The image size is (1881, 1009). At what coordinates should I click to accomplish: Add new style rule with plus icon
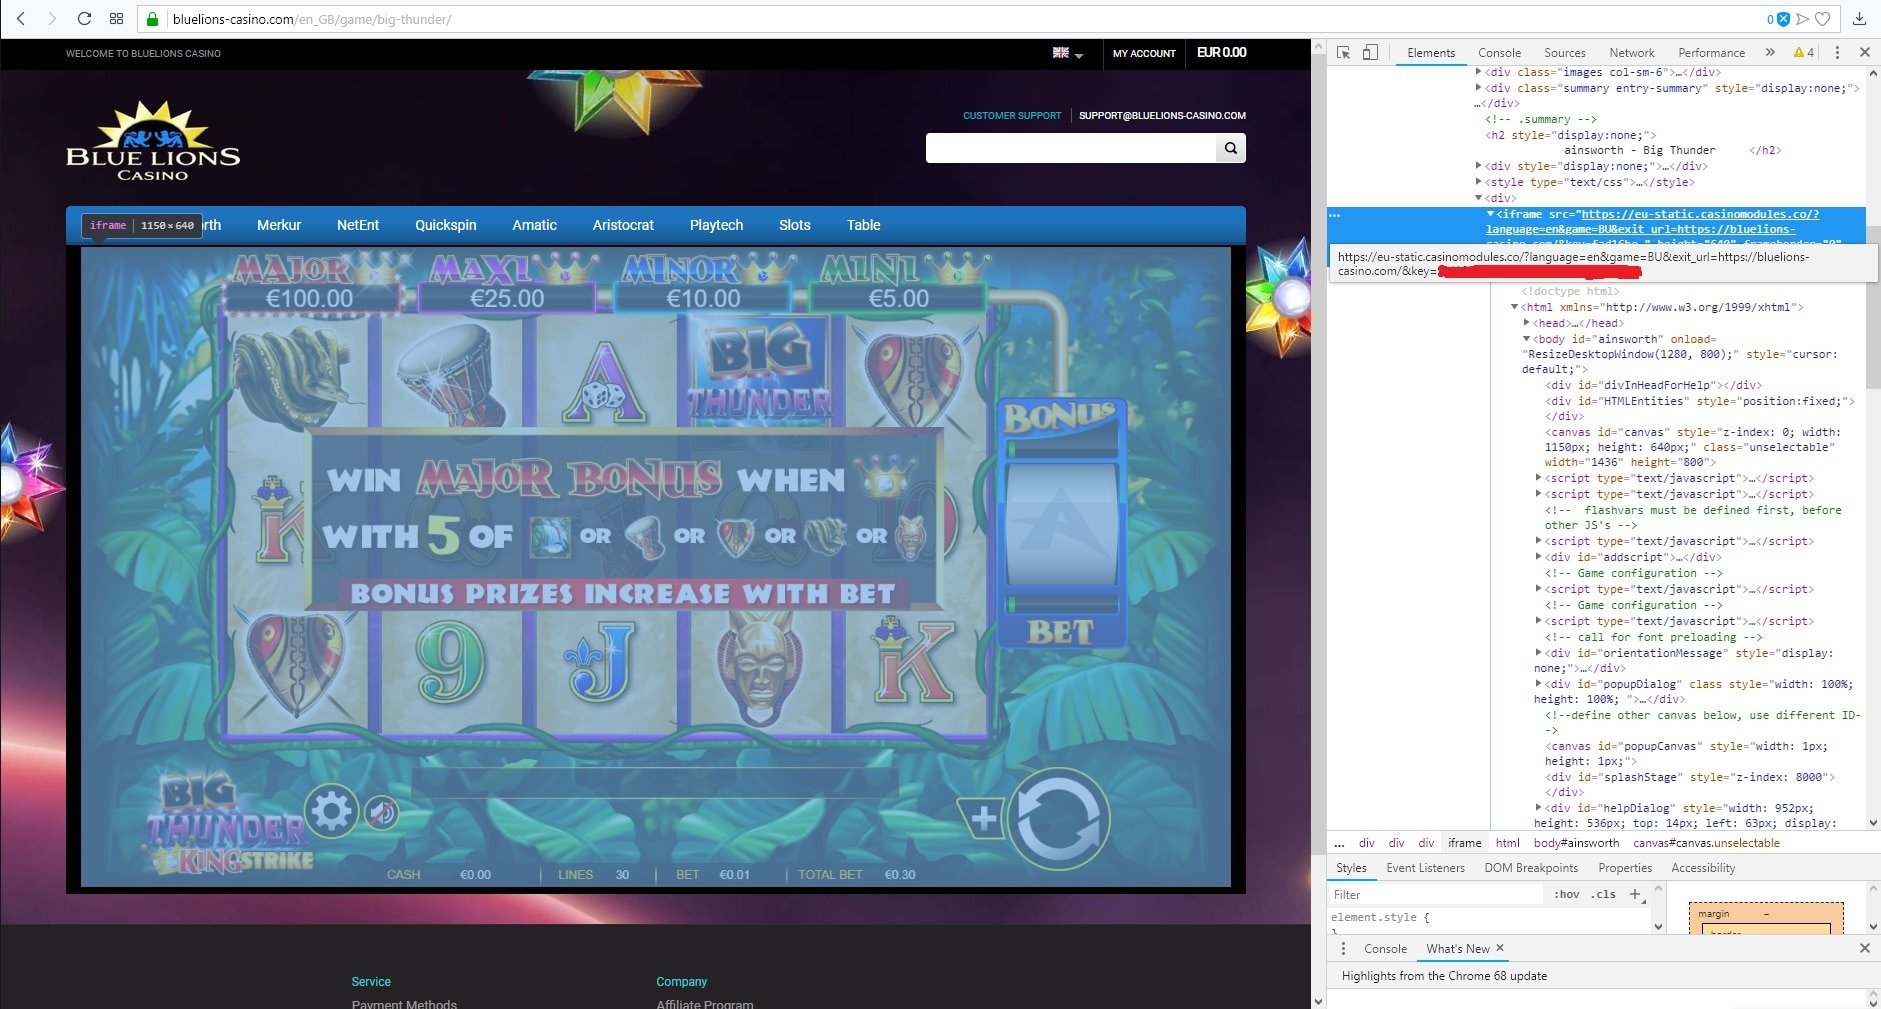click(1635, 894)
